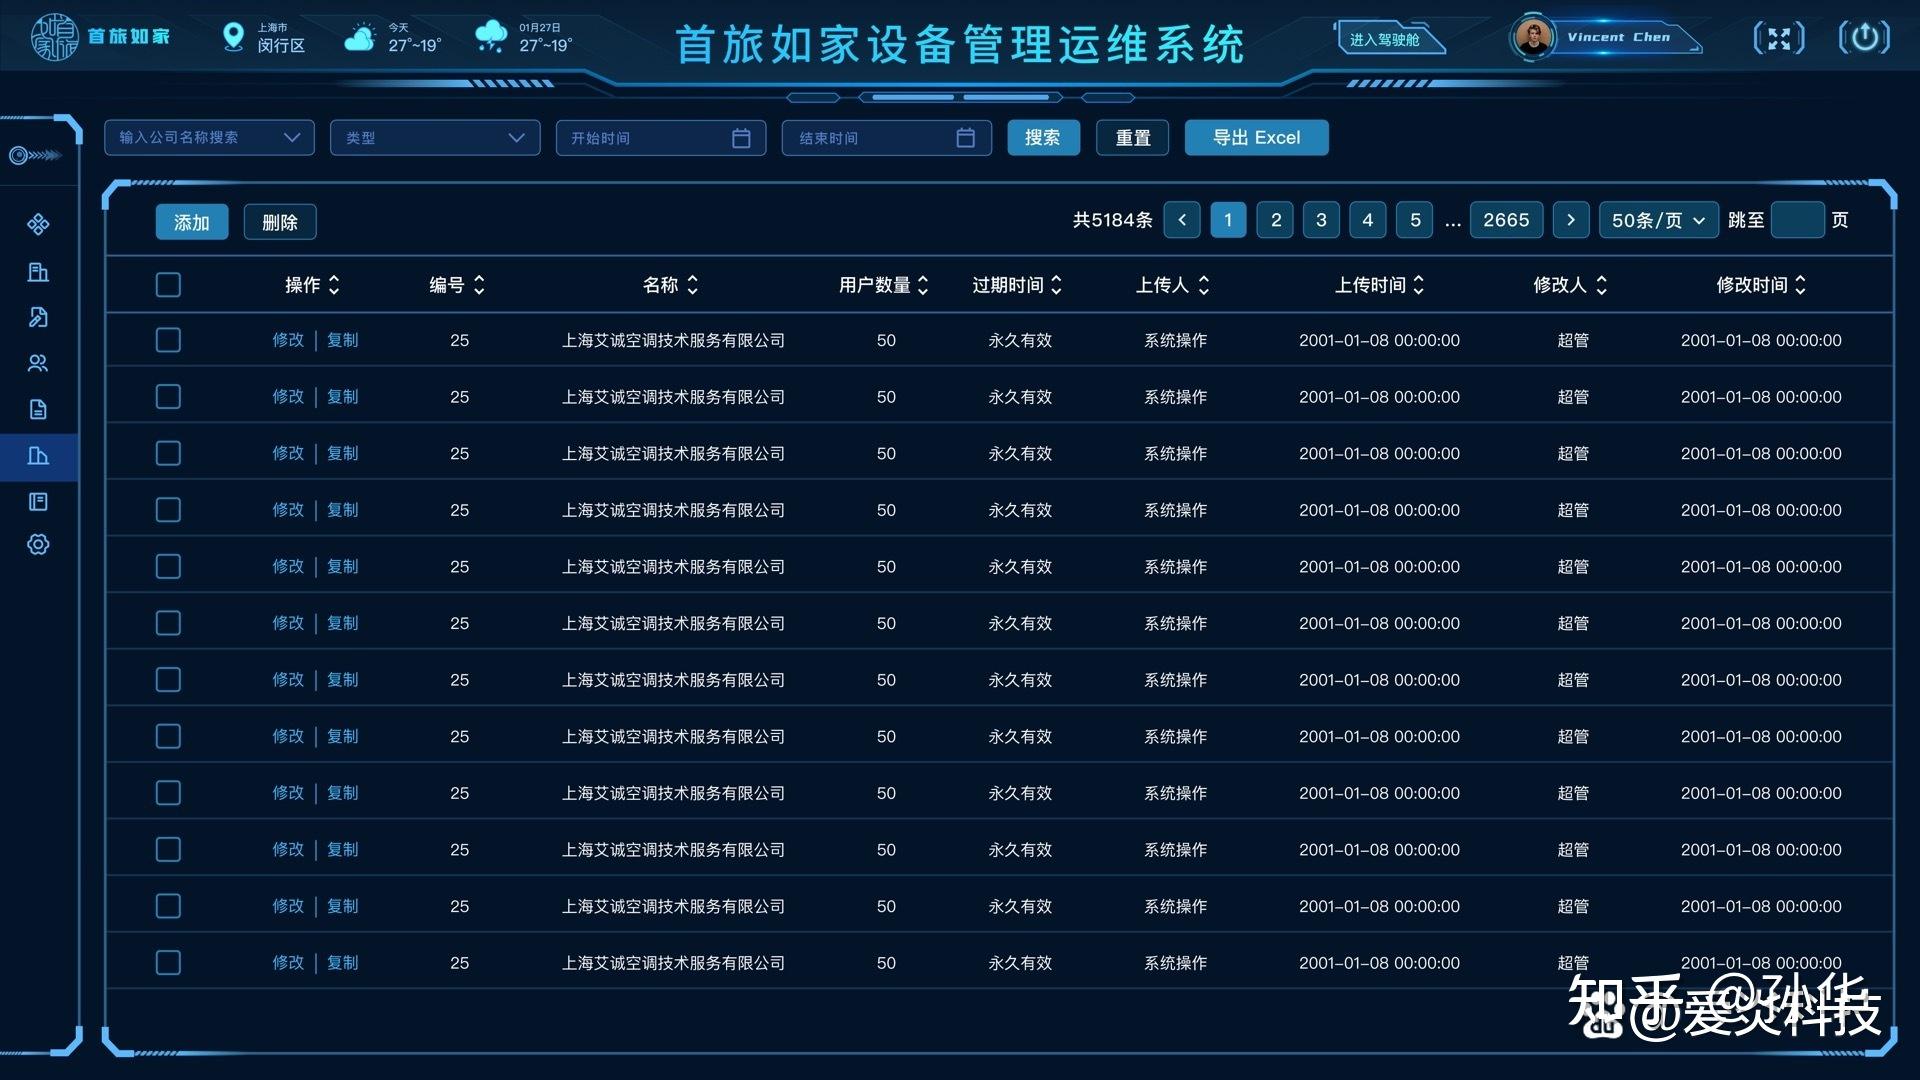Open the users icon in the sidebar
The height and width of the screenshot is (1080, 1920).
tap(38, 363)
